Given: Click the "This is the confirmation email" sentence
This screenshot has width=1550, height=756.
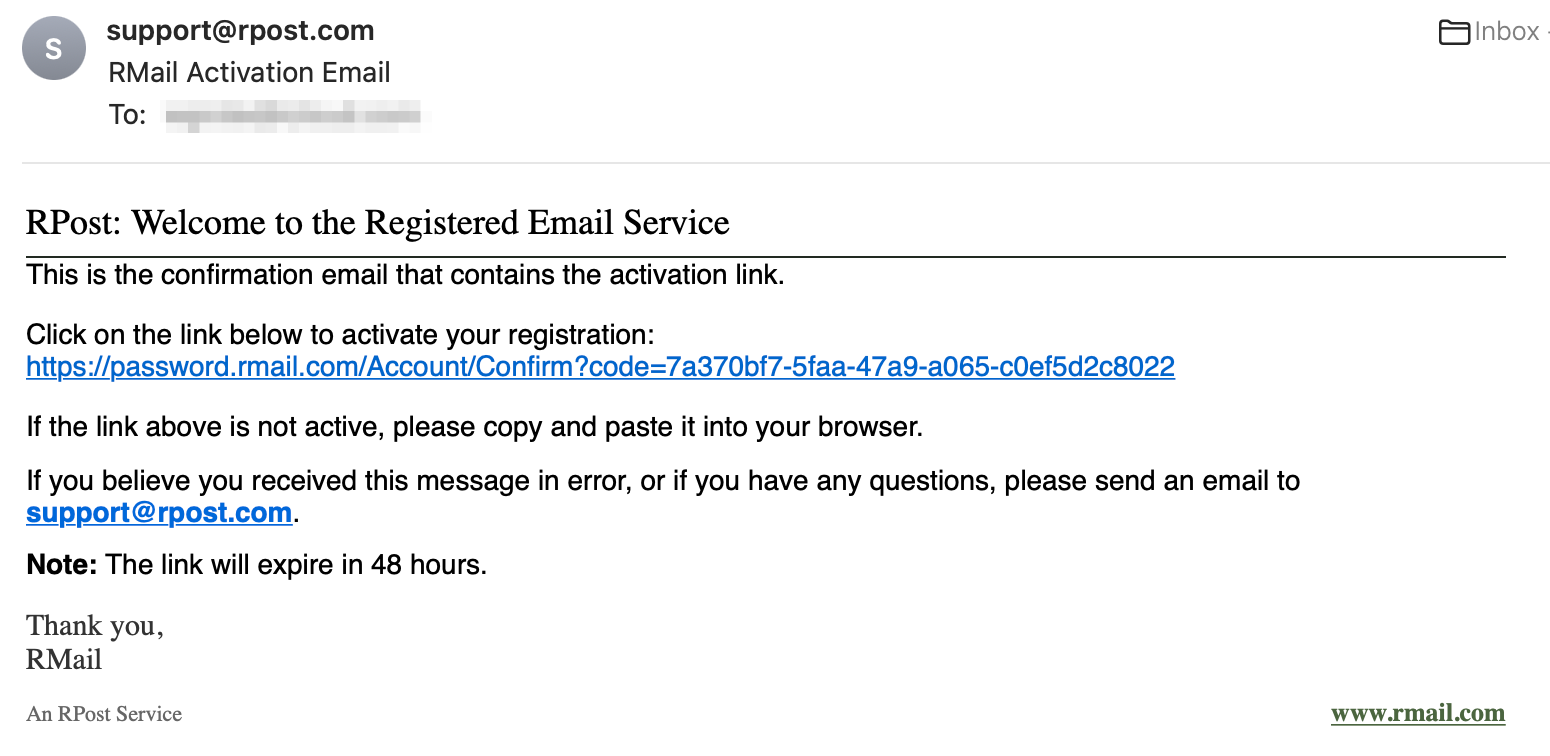Looking at the screenshot, I should point(405,275).
